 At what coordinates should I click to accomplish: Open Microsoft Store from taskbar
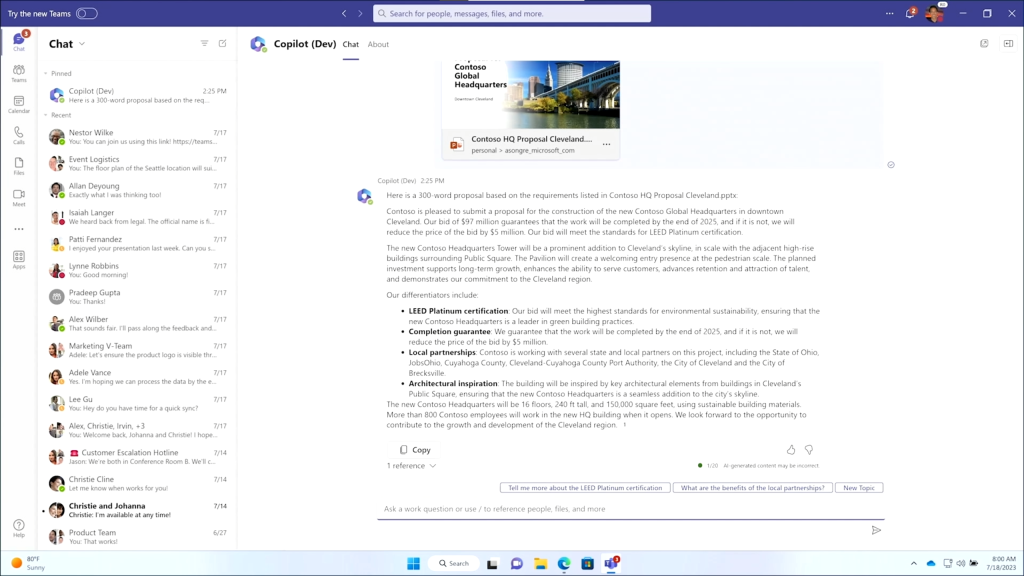tap(587, 563)
